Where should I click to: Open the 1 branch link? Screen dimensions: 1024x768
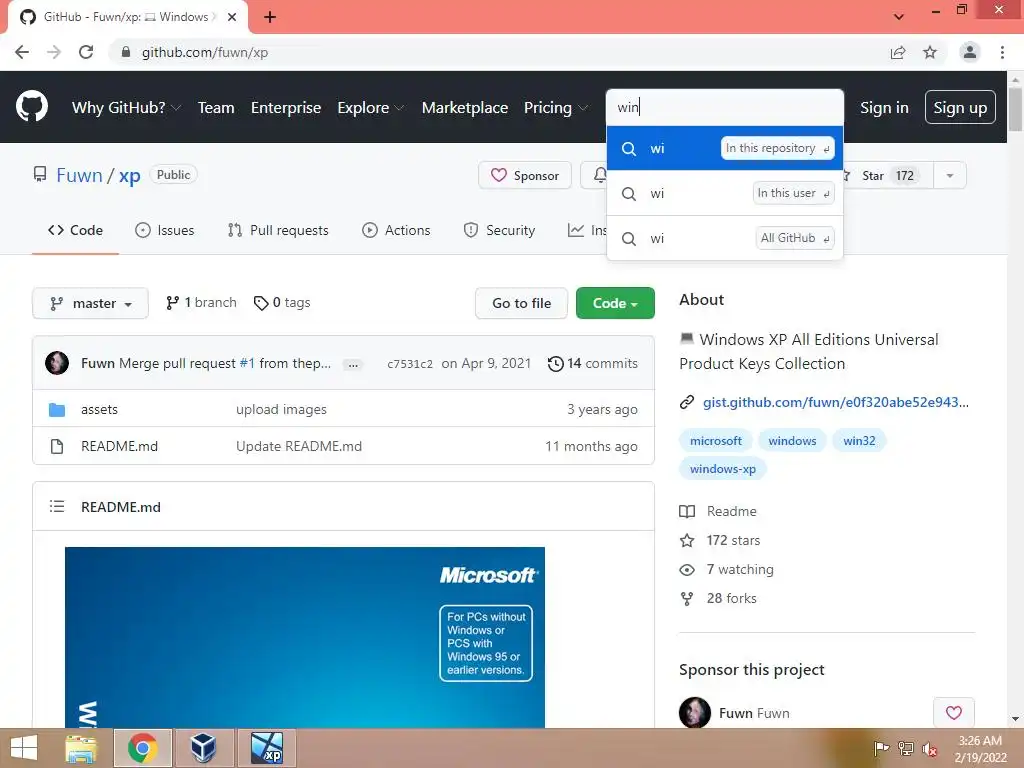point(201,302)
